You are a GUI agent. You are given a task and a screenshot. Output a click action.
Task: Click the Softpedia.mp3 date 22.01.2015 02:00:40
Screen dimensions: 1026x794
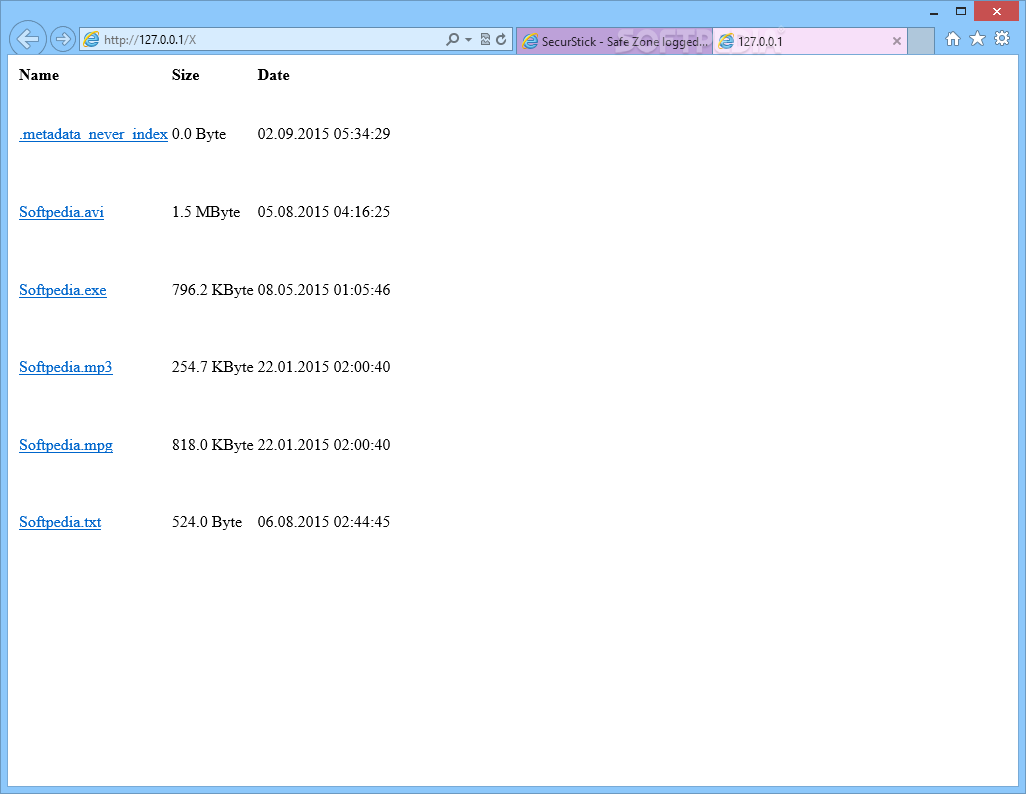click(324, 367)
